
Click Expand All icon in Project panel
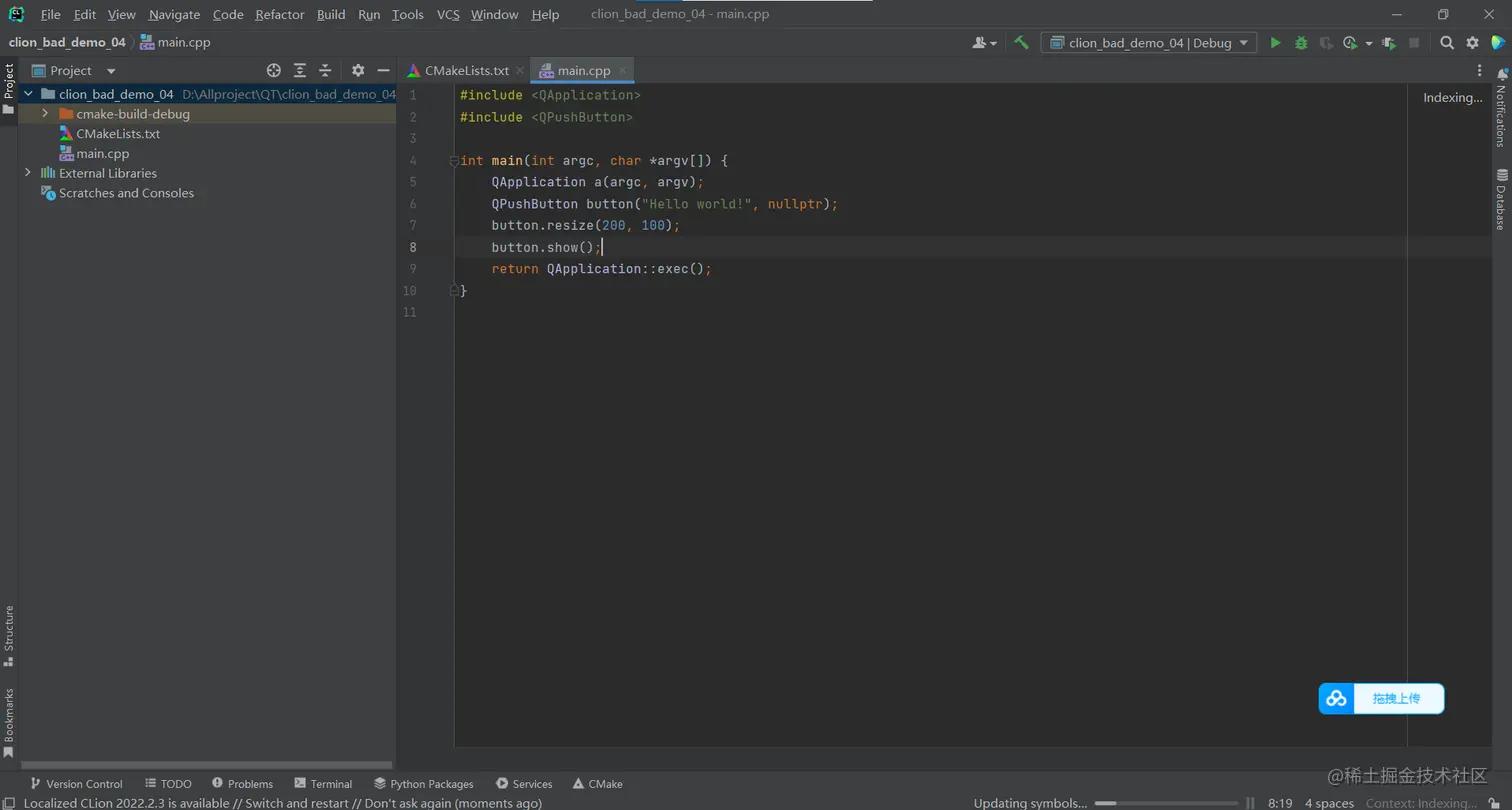[x=300, y=71]
